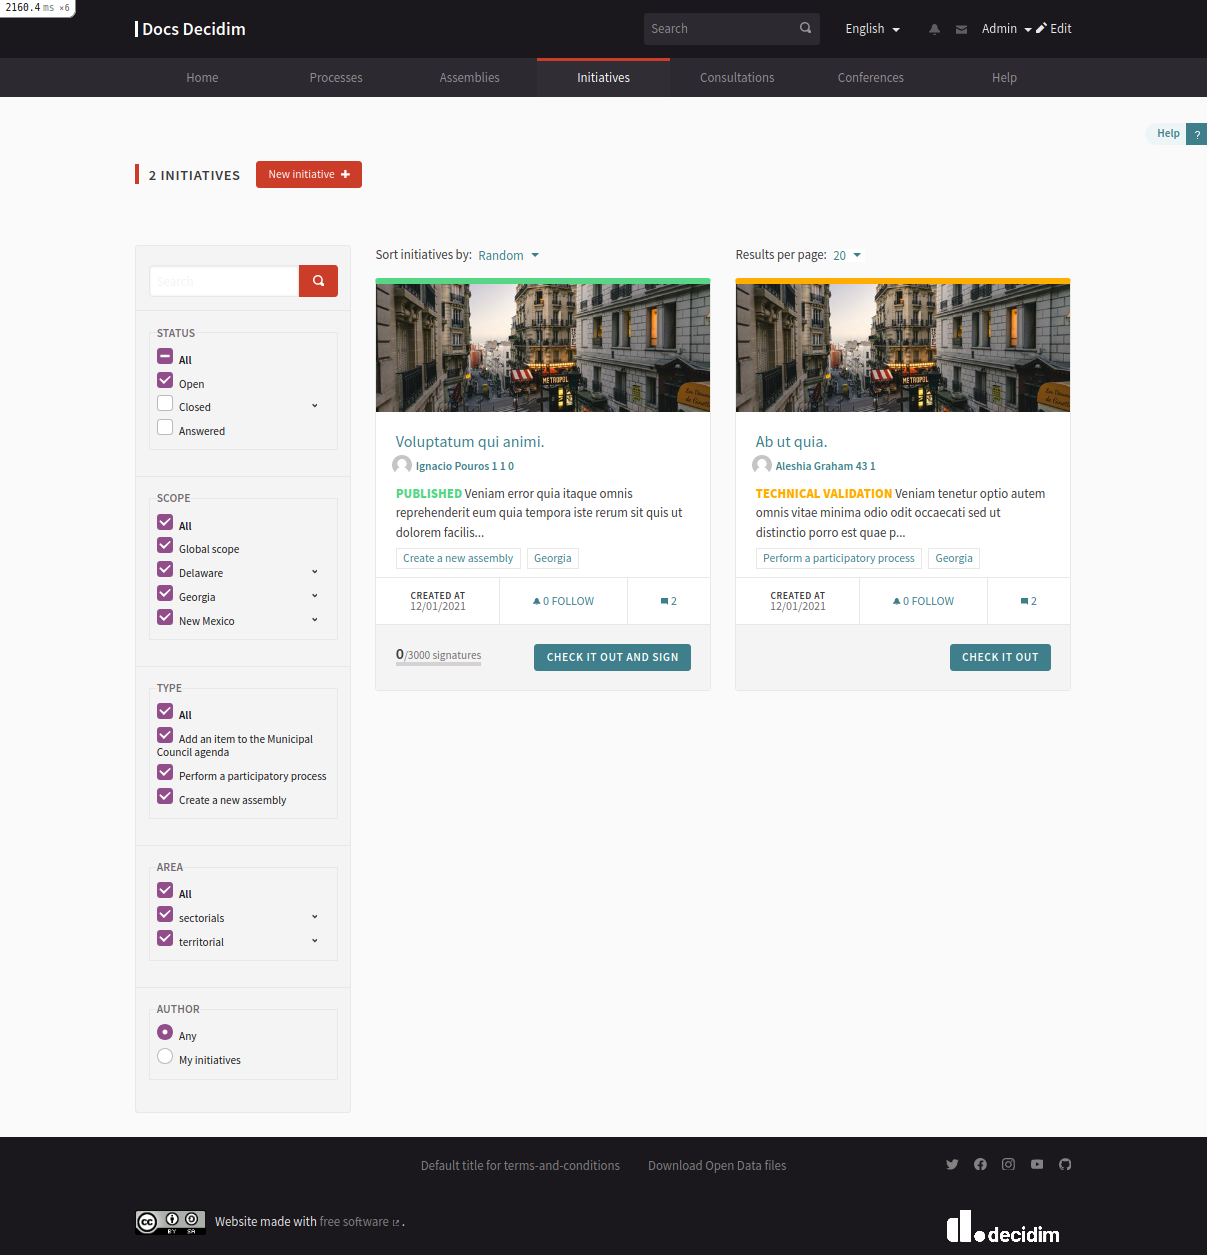Click the New initiative button
This screenshot has height=1255, width=1207.
[309, 174]
